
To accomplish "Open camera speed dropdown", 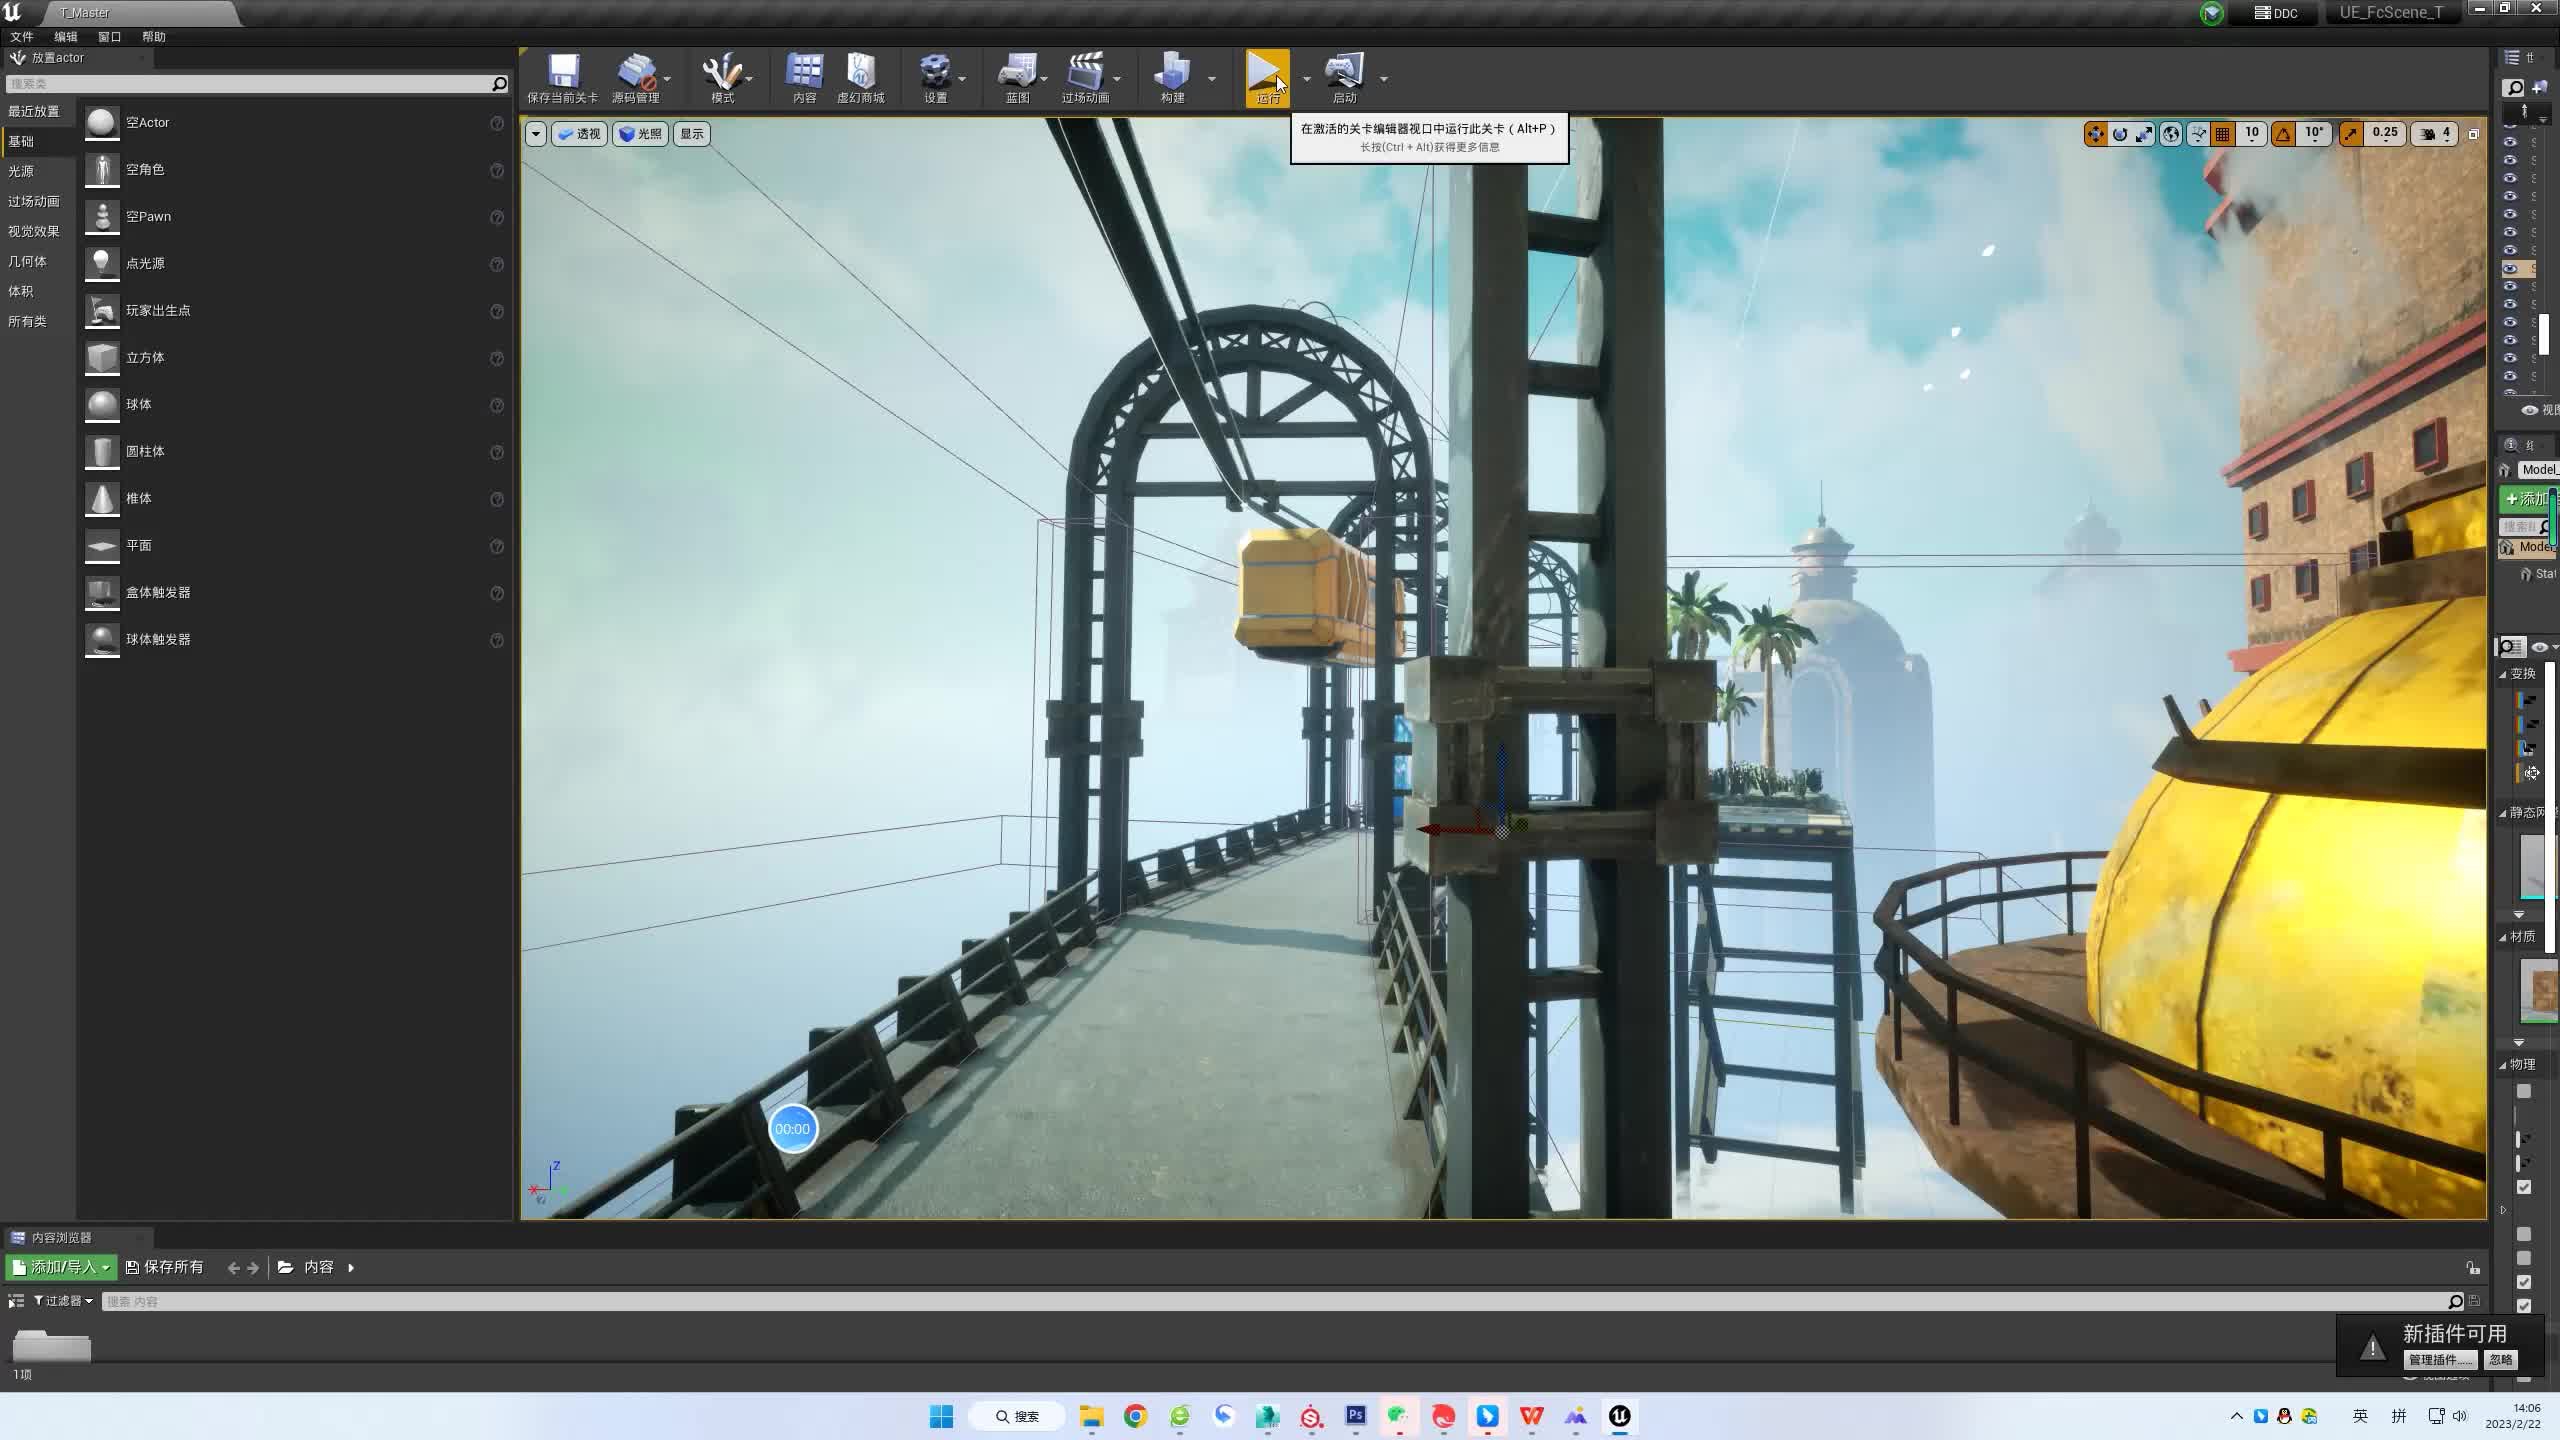I will pyautogui.click(x=2436, y=134).
